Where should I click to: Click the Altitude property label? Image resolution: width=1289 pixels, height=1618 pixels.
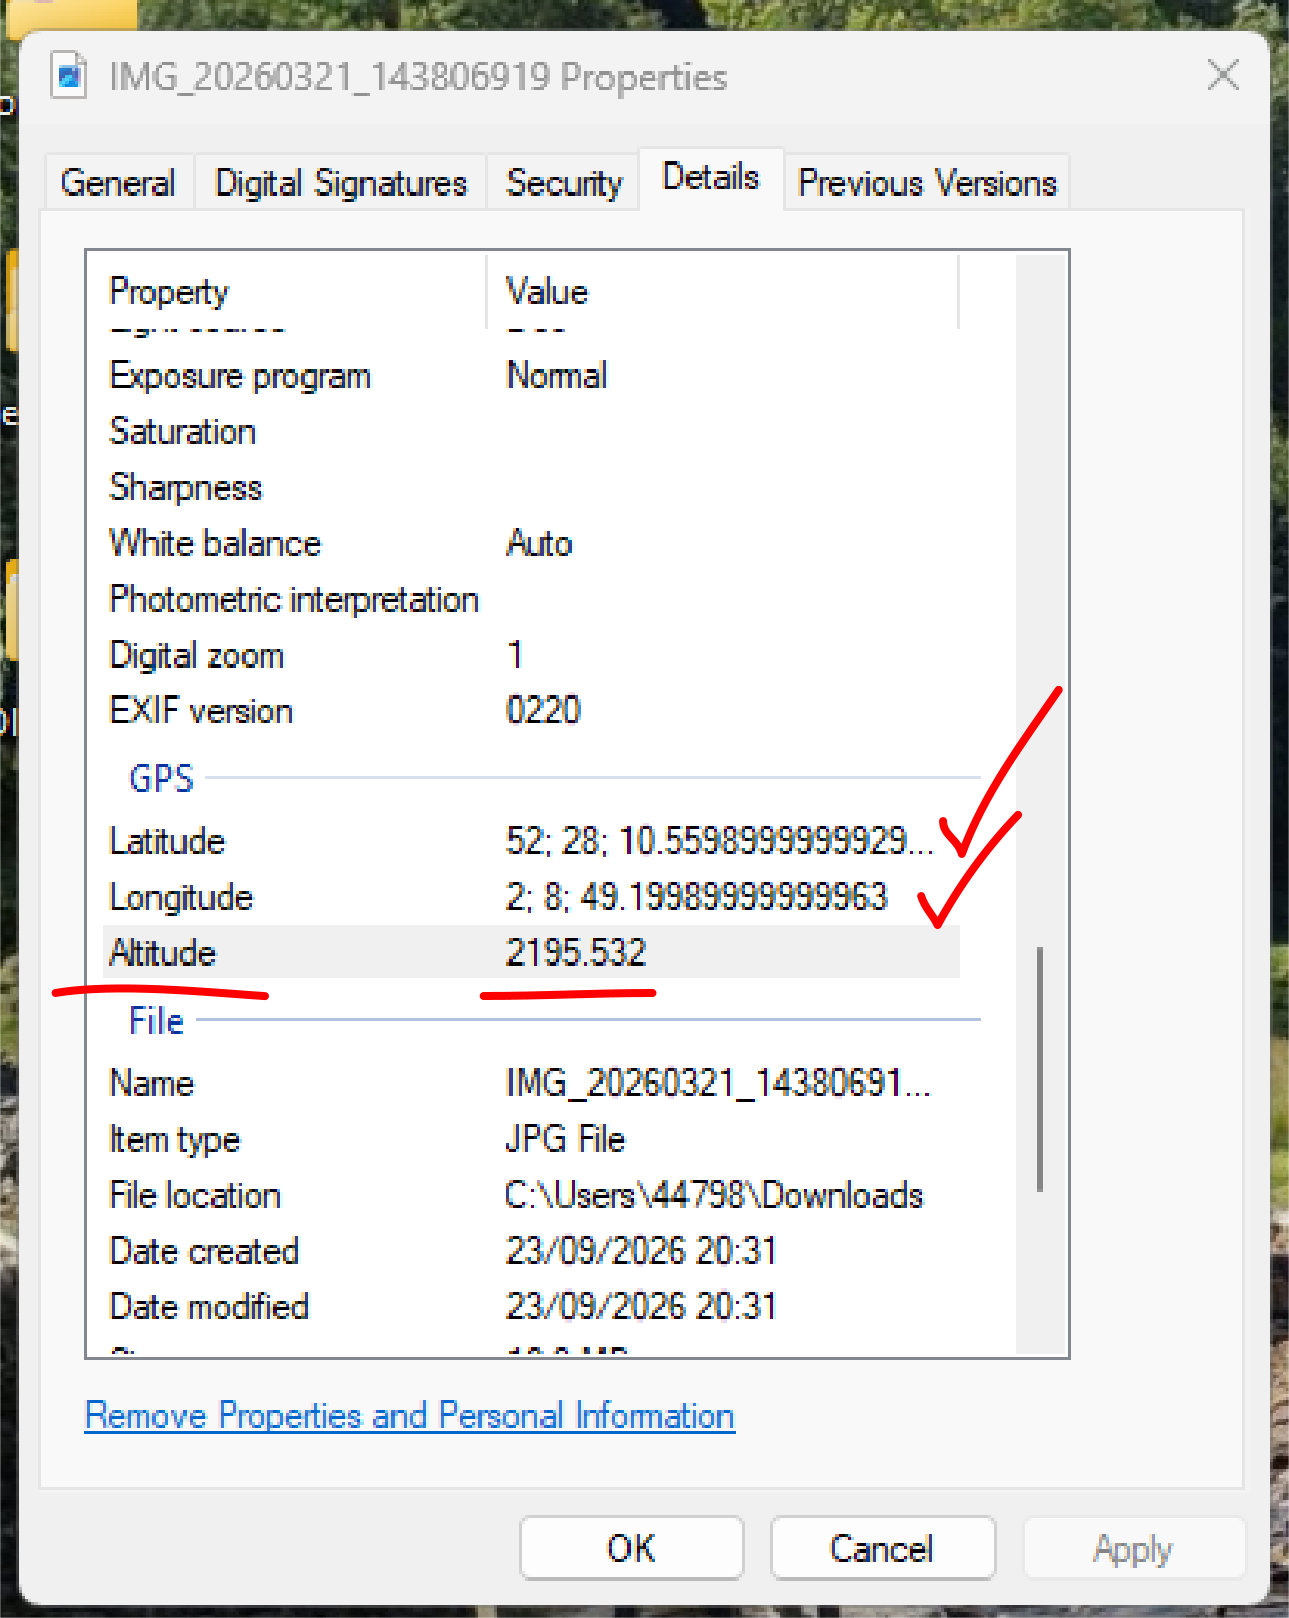tap(162, 952)
